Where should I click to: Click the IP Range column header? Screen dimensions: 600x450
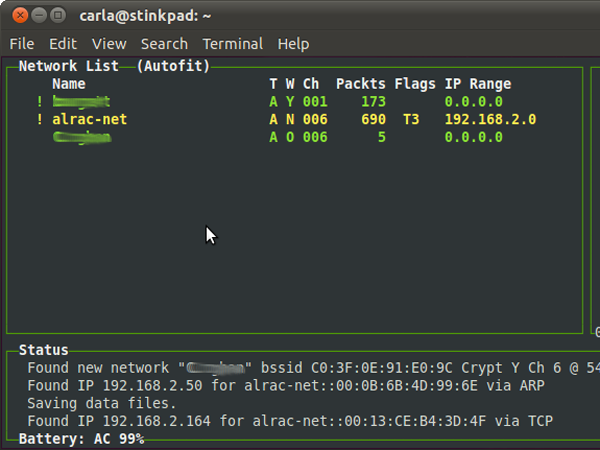click(x=478, y=84)
